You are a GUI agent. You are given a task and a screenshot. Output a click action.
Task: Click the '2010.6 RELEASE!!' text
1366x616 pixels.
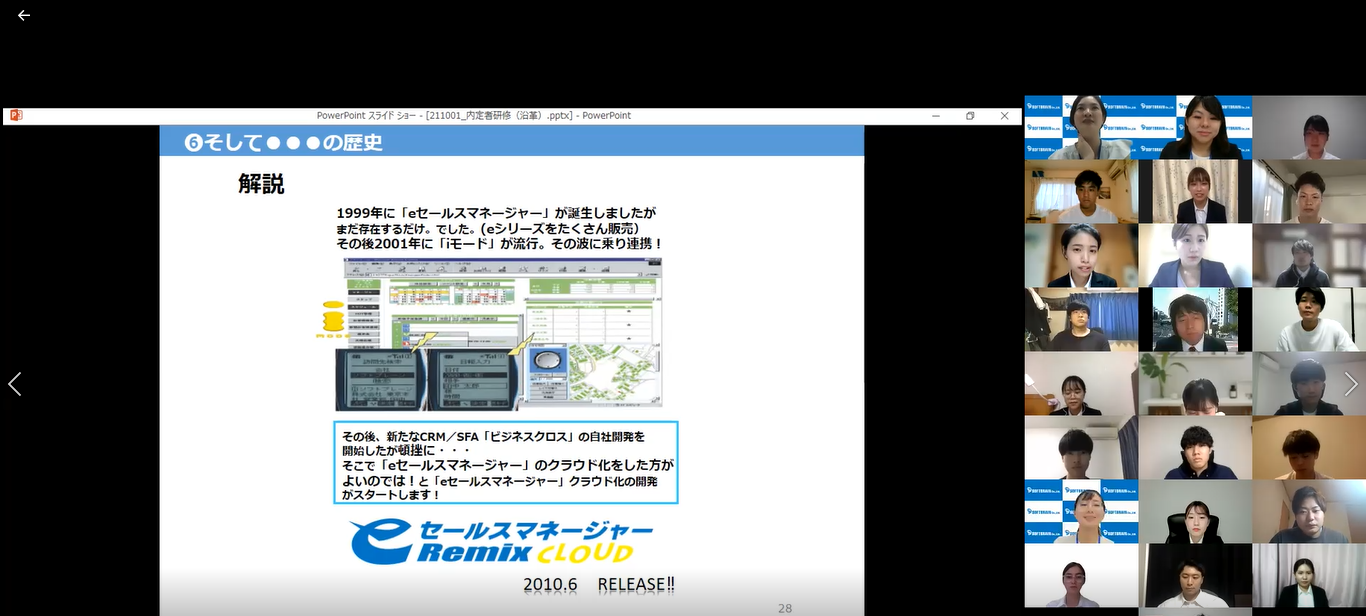coord(599,584)
